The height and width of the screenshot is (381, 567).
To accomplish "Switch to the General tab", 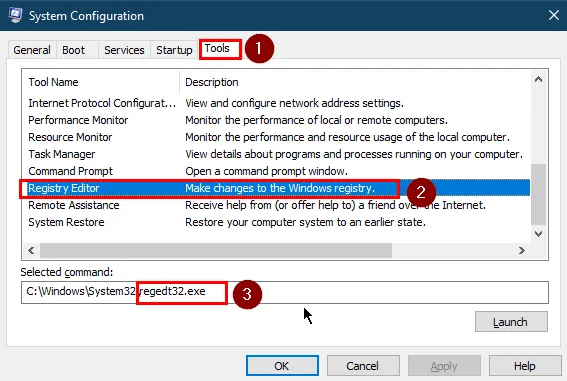I will pos(32,50).
